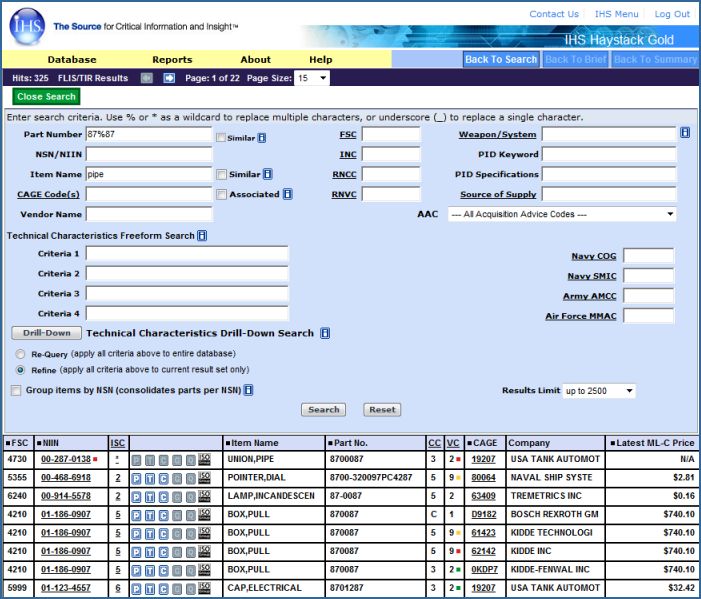Open help icon beside Item Name Similar
The image size is (701, 599).
pos(268,174)
